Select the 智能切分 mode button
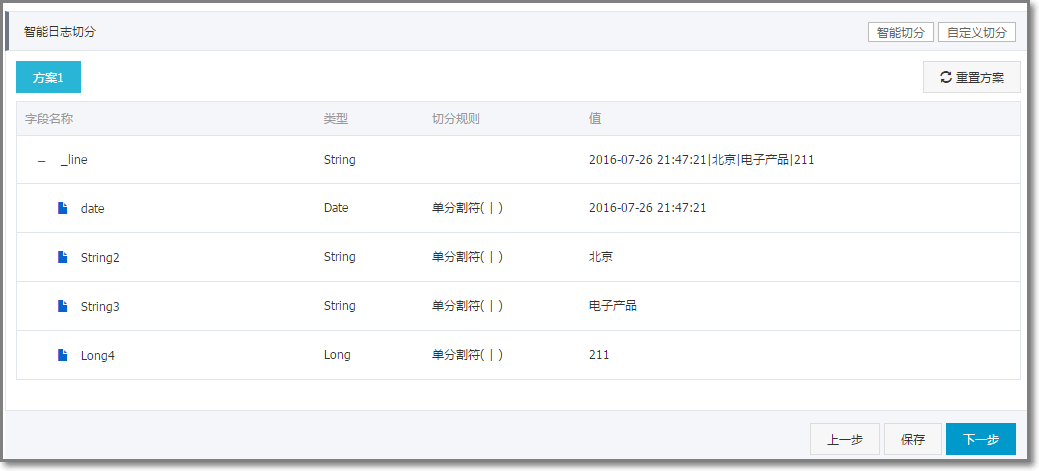The width and height of the screenshot is (1039, 471). pyautogui.click(x=901, y=32)
